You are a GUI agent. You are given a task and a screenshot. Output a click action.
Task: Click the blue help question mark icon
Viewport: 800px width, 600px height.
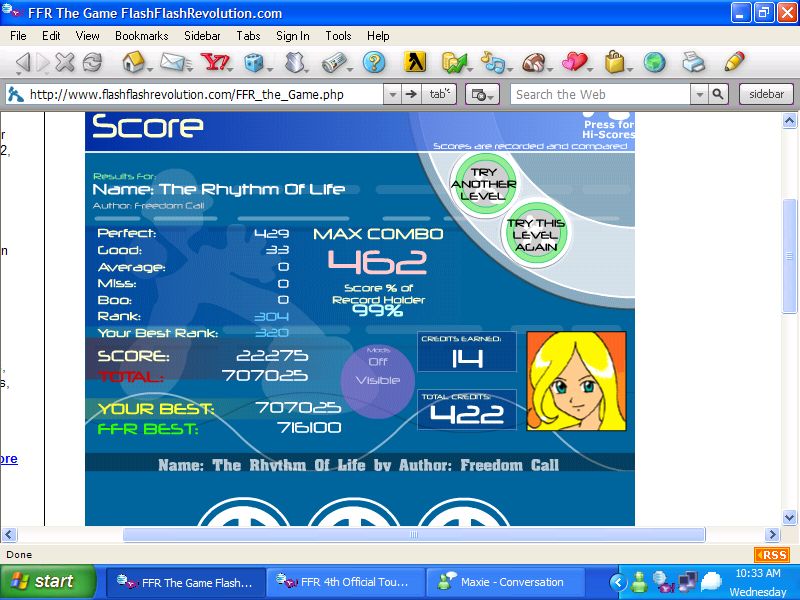pyautogui.click(x=374, y=63)
